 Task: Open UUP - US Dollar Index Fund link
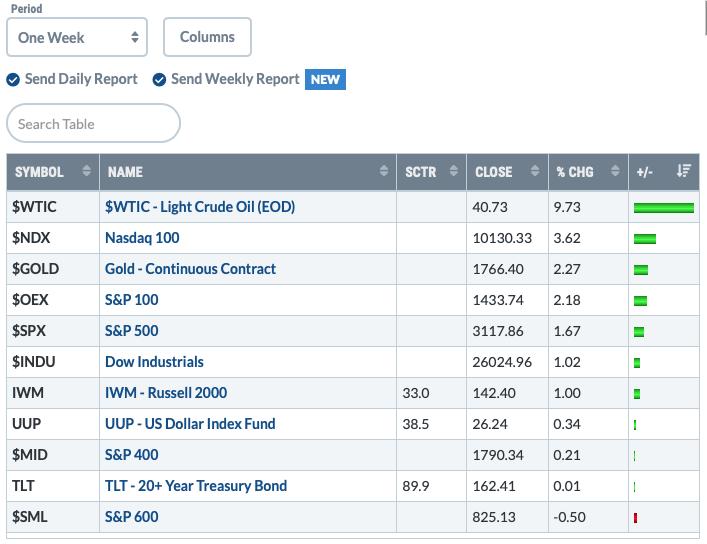190,424
